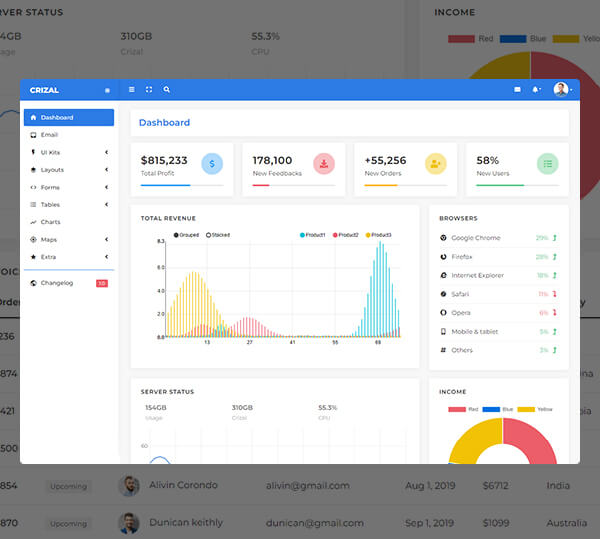
Task: Expand the UI Kits chevron arrow
Action: click(107, 152)
